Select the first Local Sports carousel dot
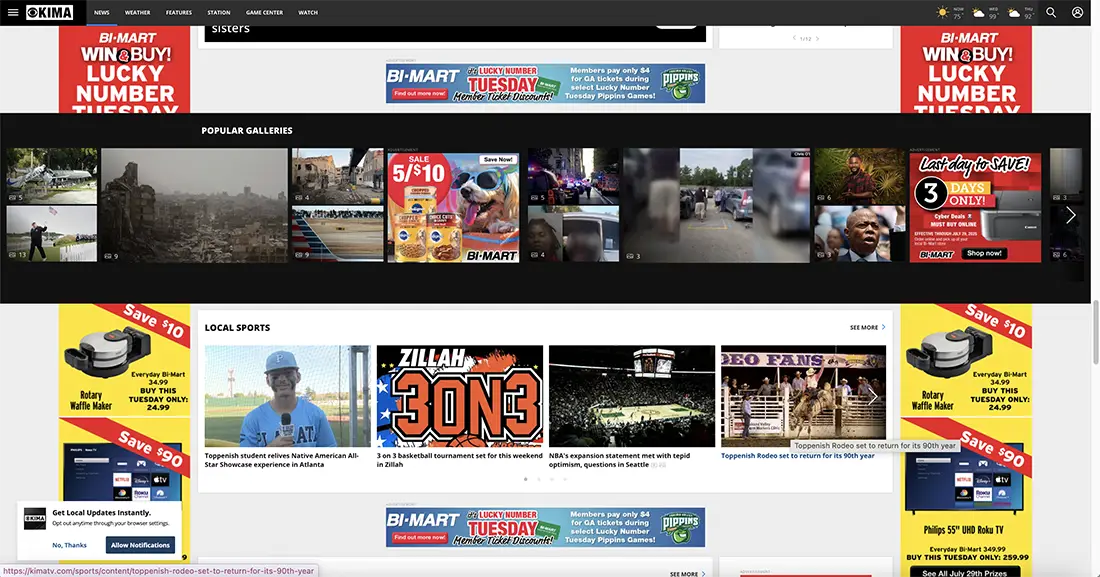Screen dimensions: 1100x577 coord(525,479)
